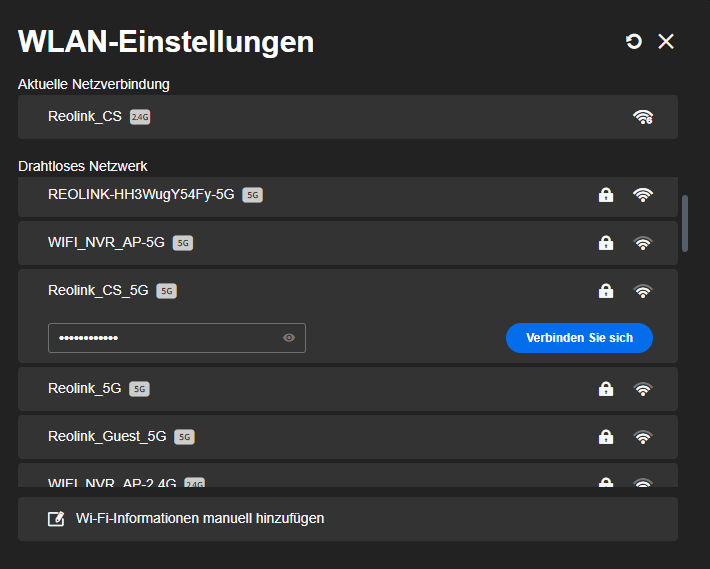Click the 5G badge beside Reolink_Guest_5G
The width and height of the screenshot is (710, 569).
184,437
